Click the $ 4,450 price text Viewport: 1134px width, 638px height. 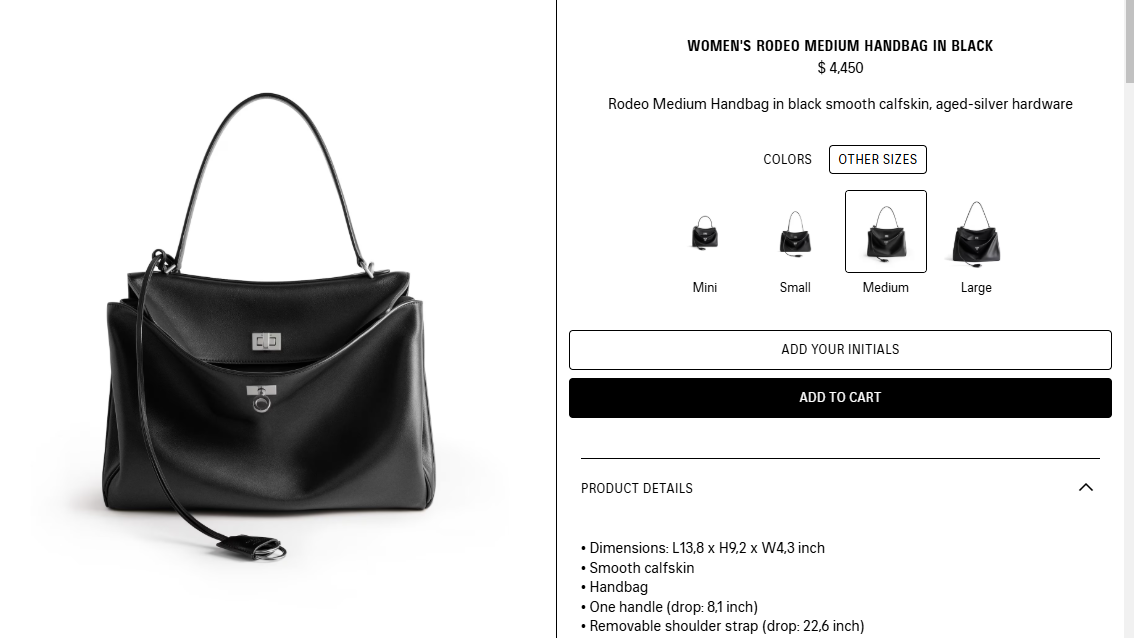pyautogui.click(x=840, y=68)
